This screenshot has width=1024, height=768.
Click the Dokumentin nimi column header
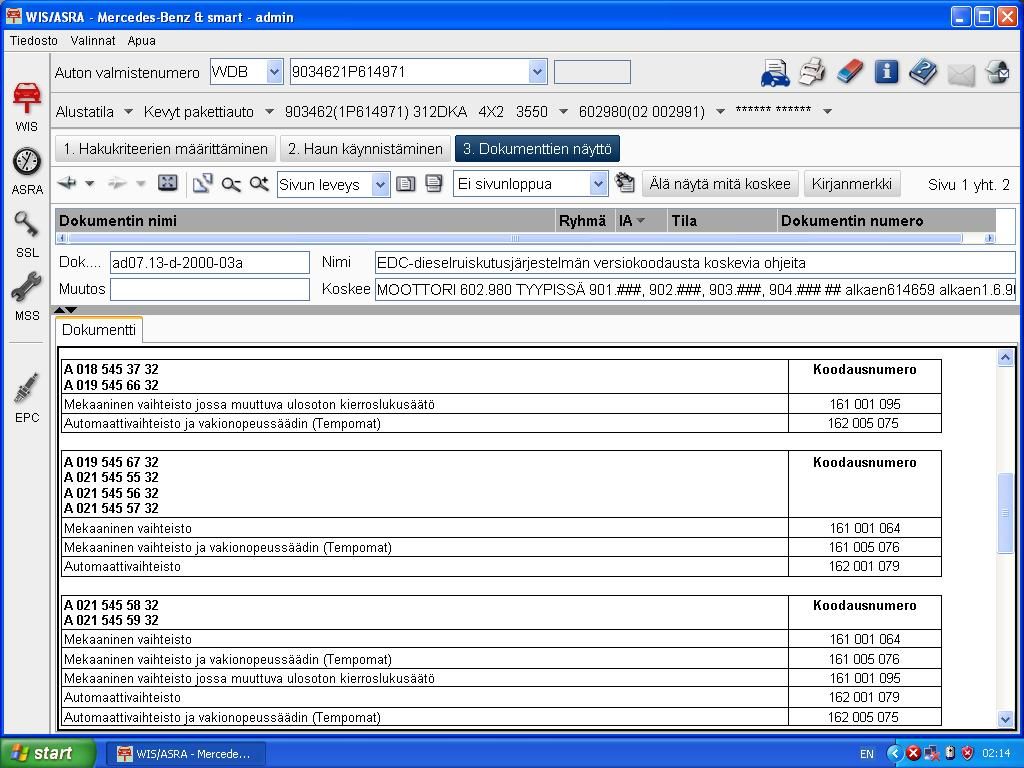[x=306, y=221]
